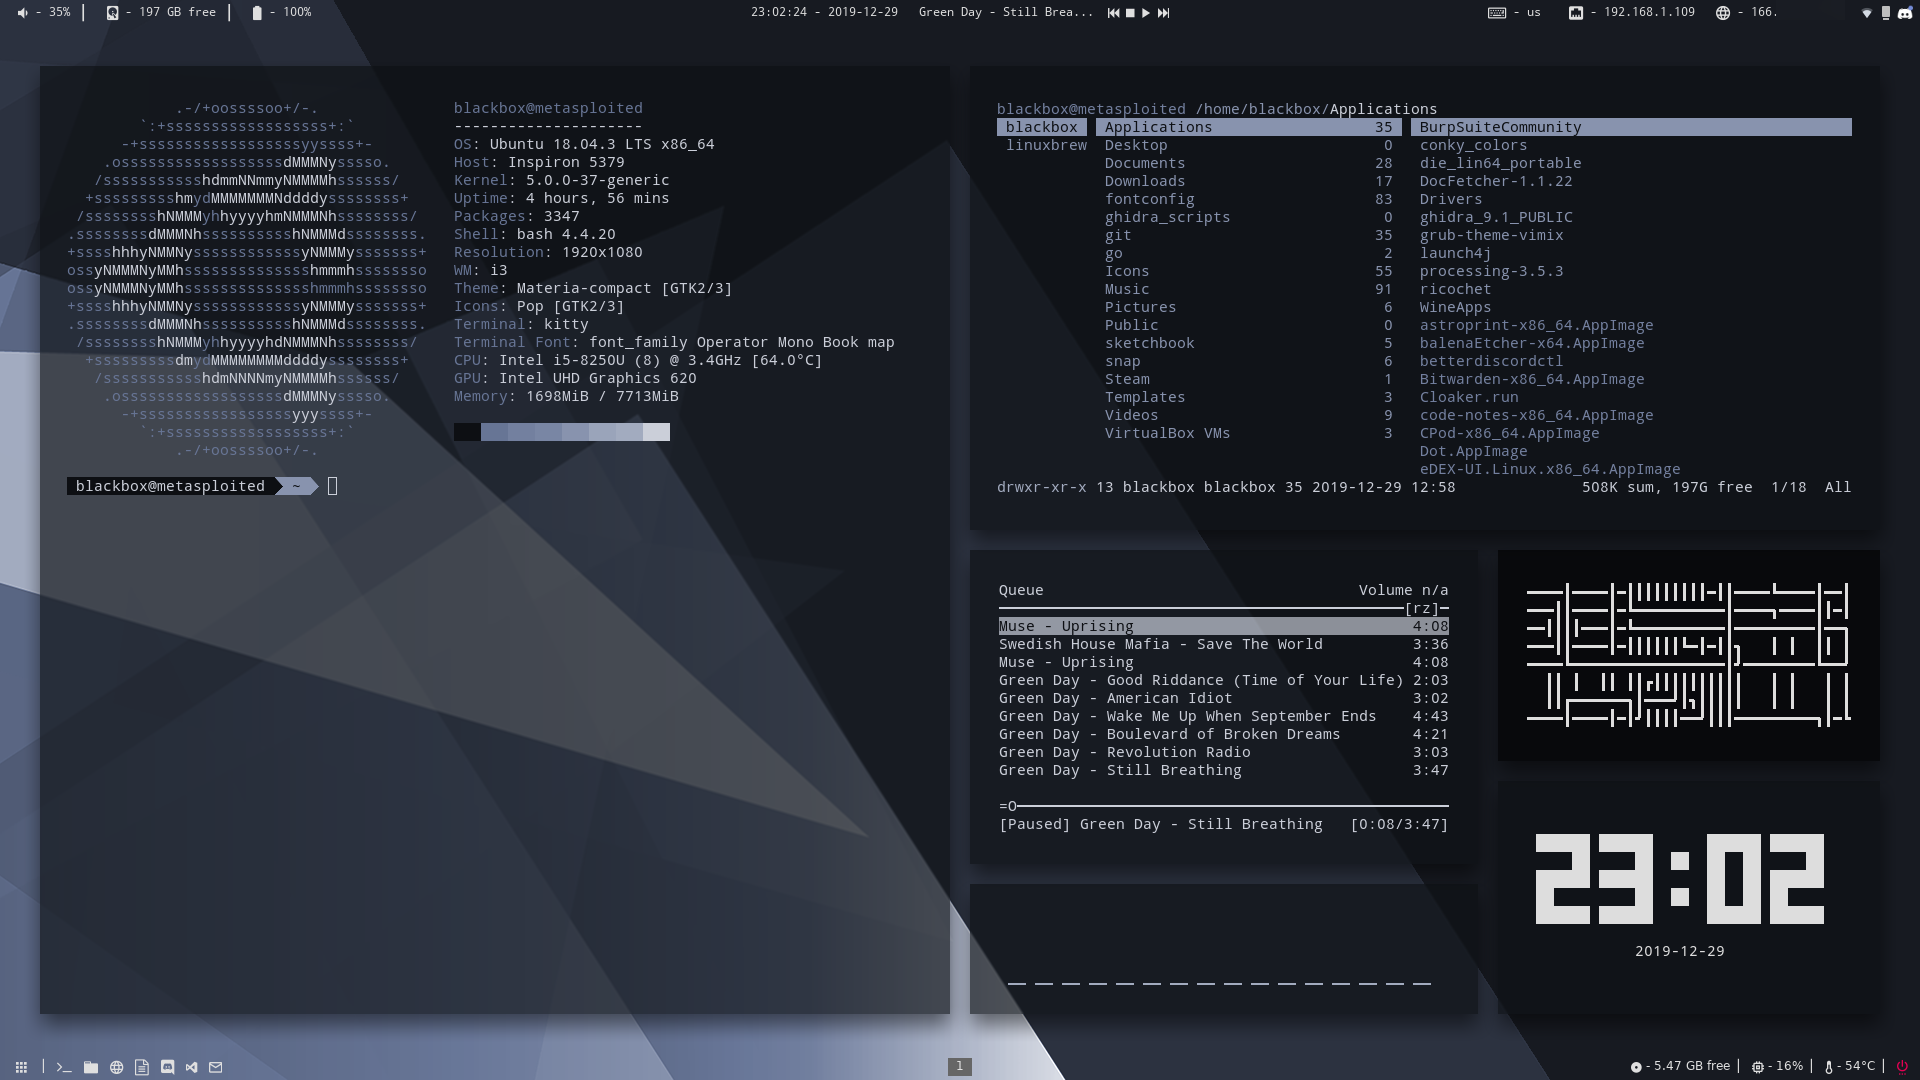Select Desktop directory in ranger
Image resolution: width=1920 pixels, height=1080 pixels.
(x=1249, y=145)
